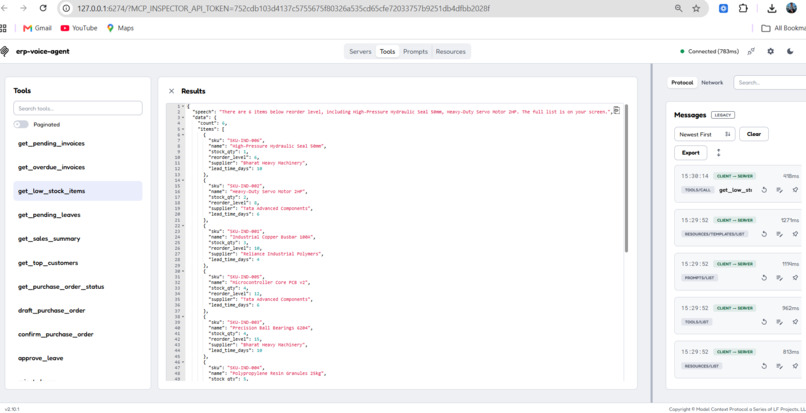
Task: Replay the tools/list message
Action: 764,322
